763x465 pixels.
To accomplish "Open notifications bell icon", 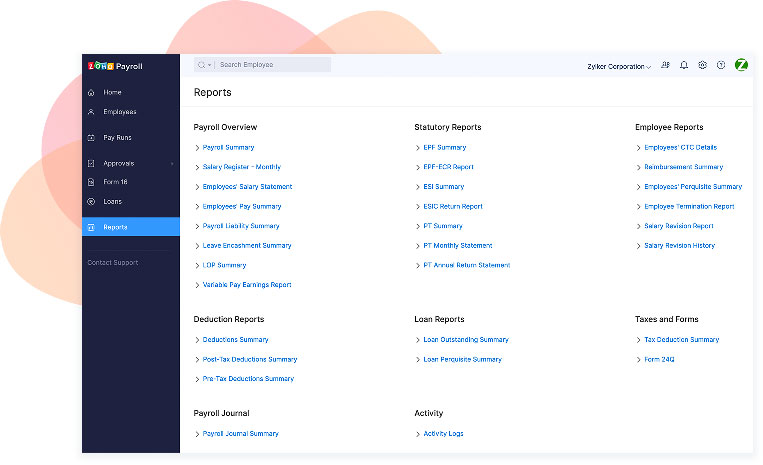I will 684,65.
